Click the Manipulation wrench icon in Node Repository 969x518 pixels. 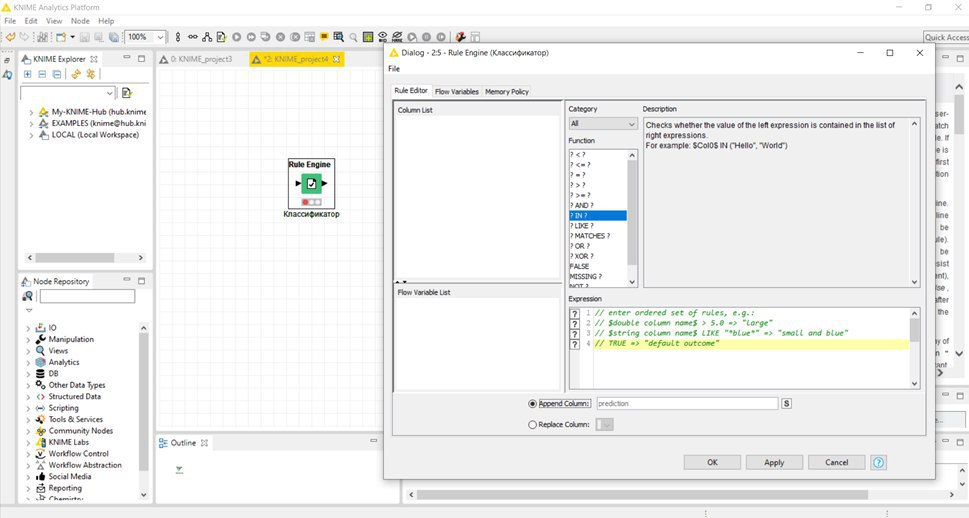click(41, 339)
